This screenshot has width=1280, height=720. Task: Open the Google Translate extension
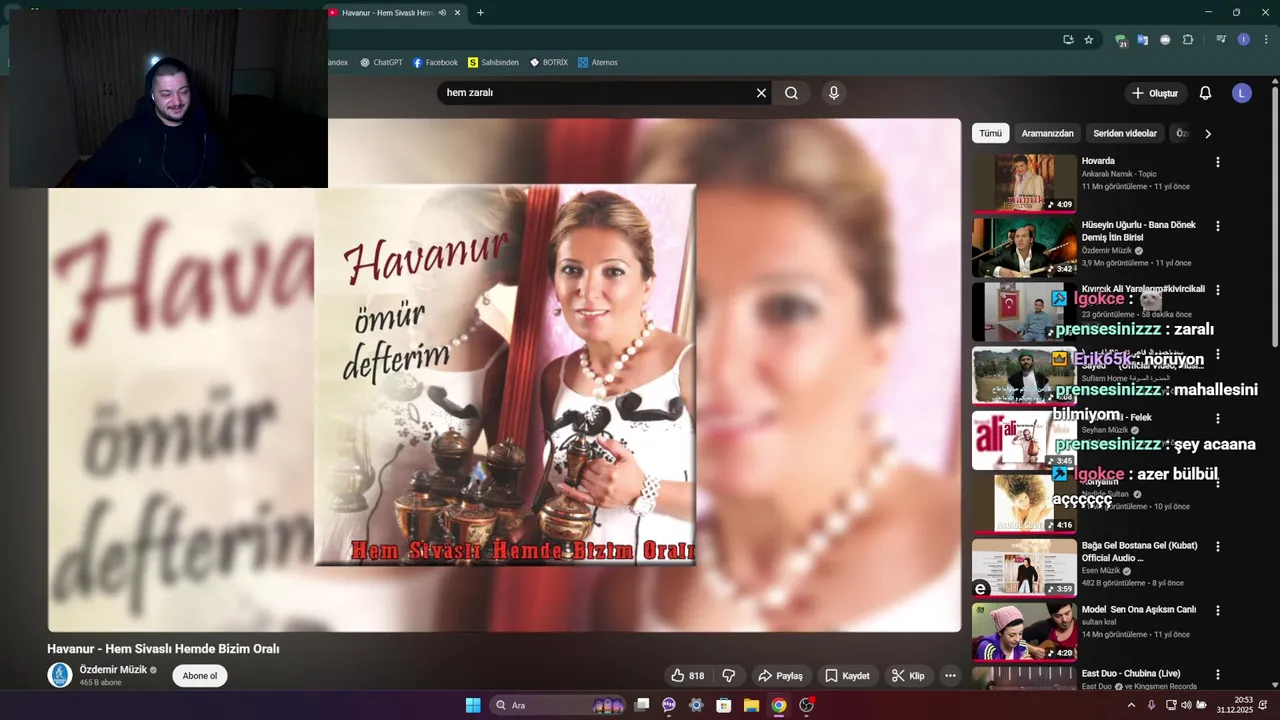(x=1143, y=40)
